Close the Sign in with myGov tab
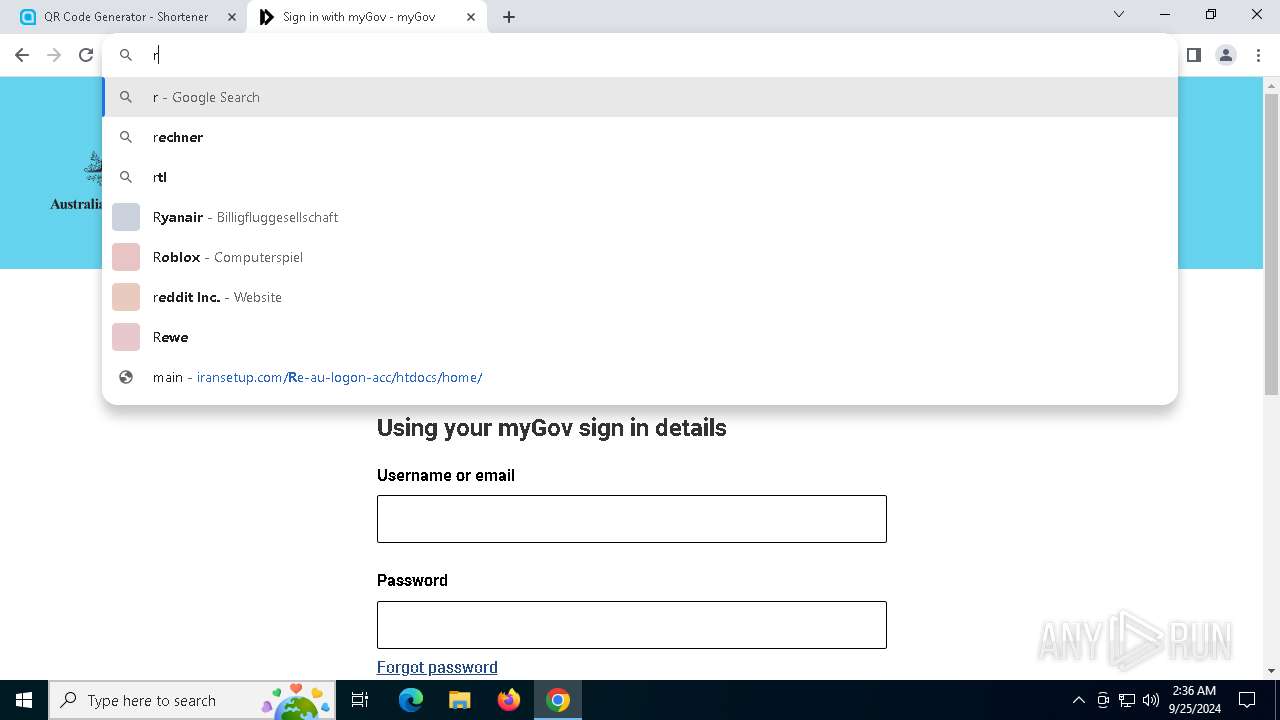The width and height of the screenshot is (1280, 720). click(471, 17)
